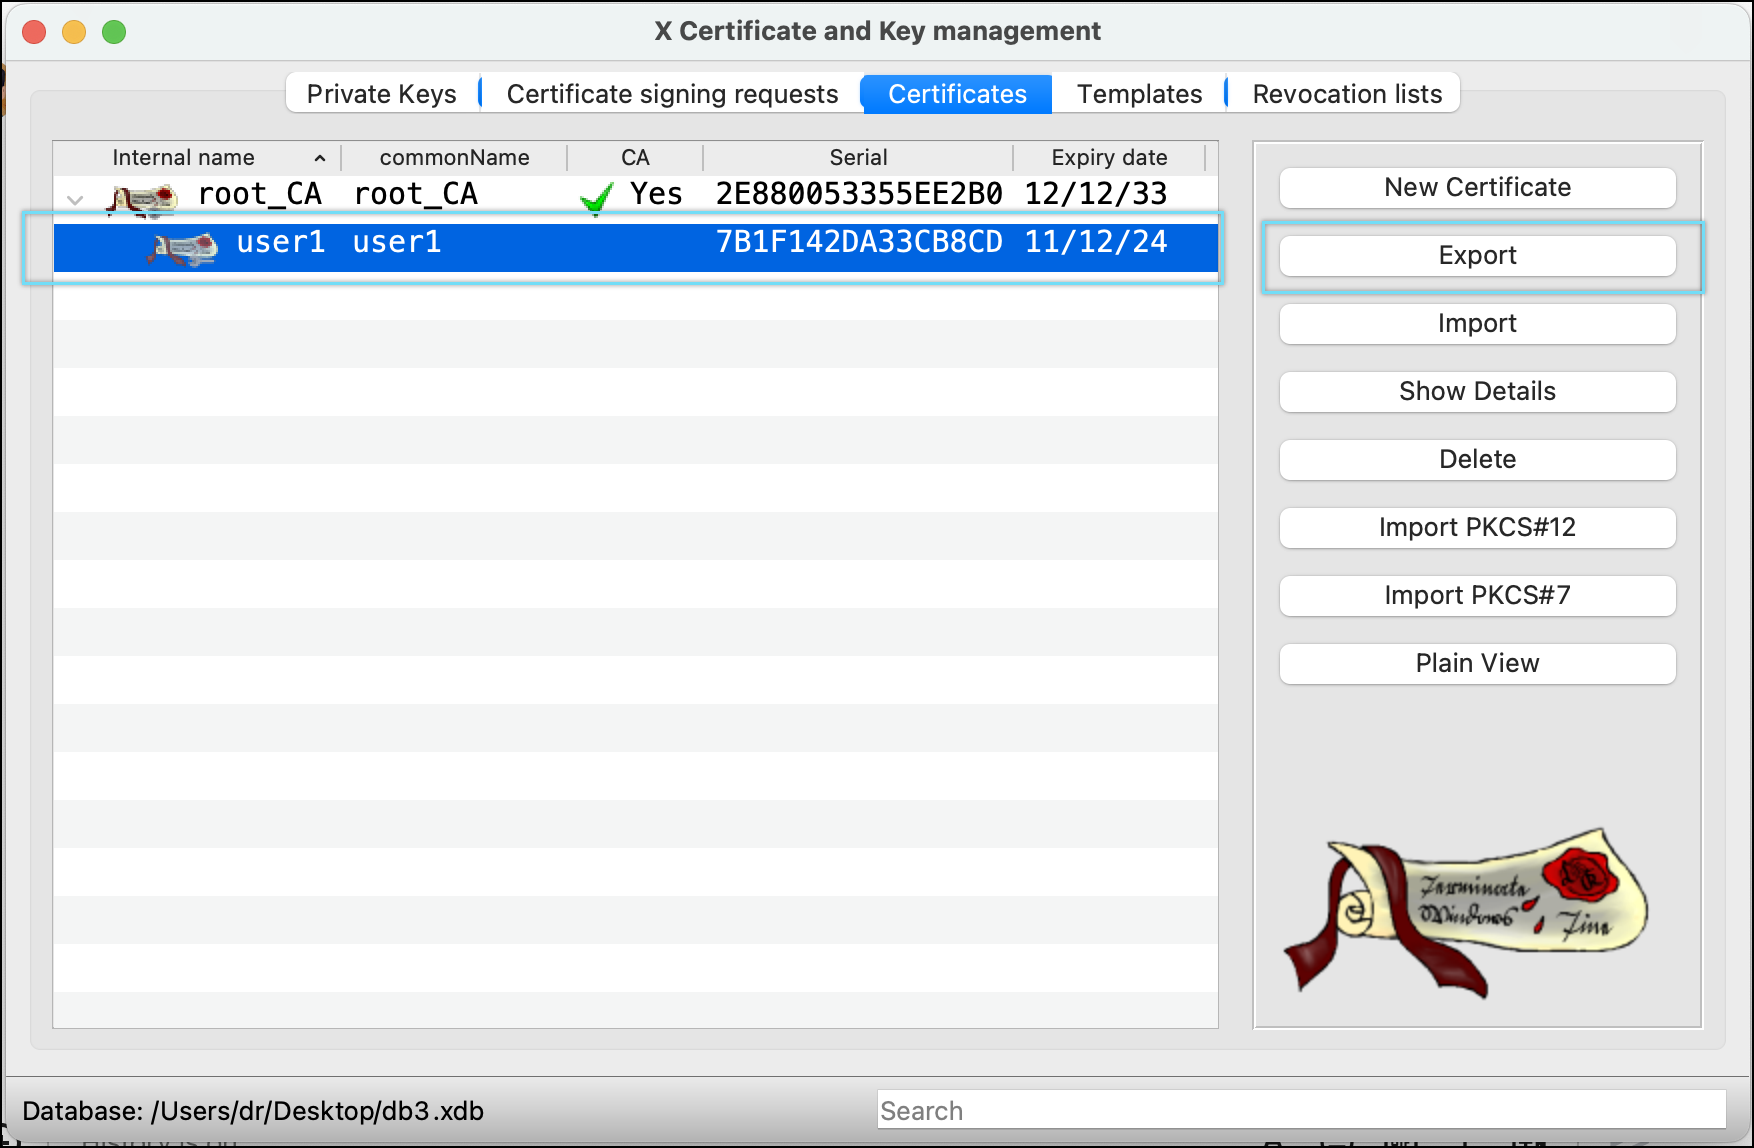The width and height of the screenshot is (1754, 1148).
Task: Click the green CA checkmark icon
Action: click(596, 198)
